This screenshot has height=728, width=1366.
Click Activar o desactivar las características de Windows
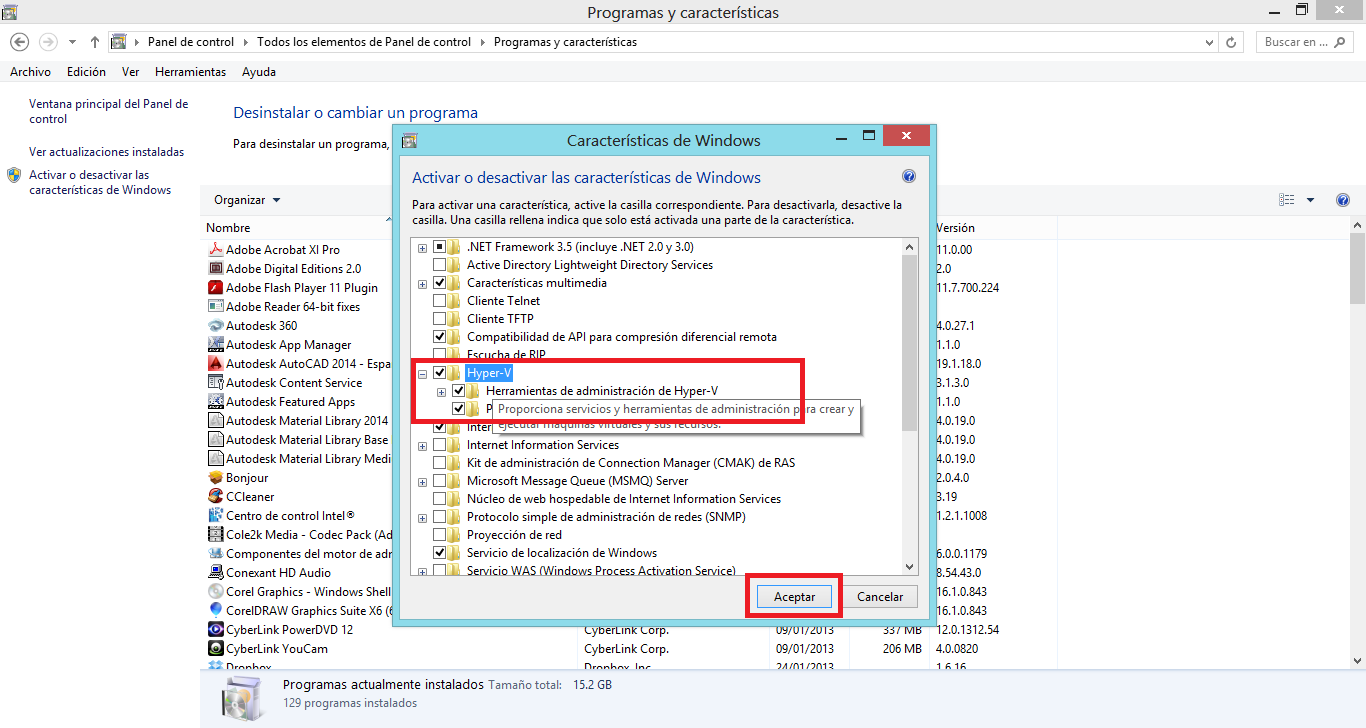[x=99, y=182]
